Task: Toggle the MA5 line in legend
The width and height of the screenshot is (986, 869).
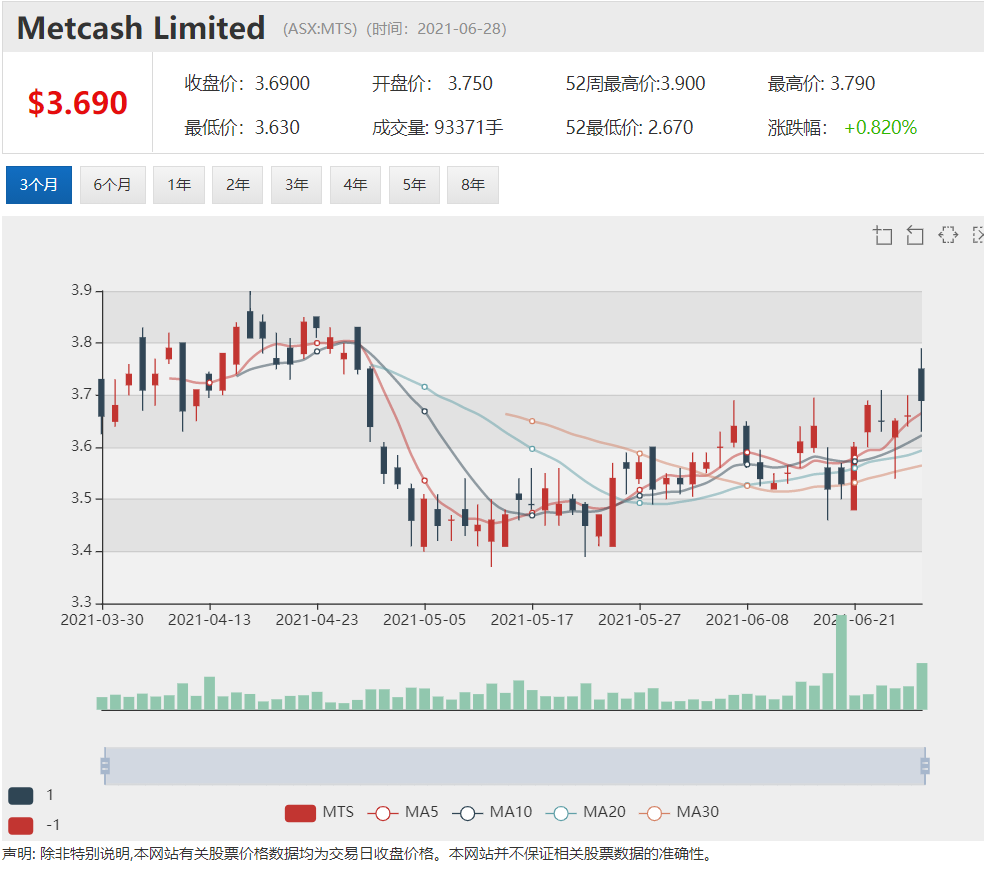Action: (x=403, y=812)
